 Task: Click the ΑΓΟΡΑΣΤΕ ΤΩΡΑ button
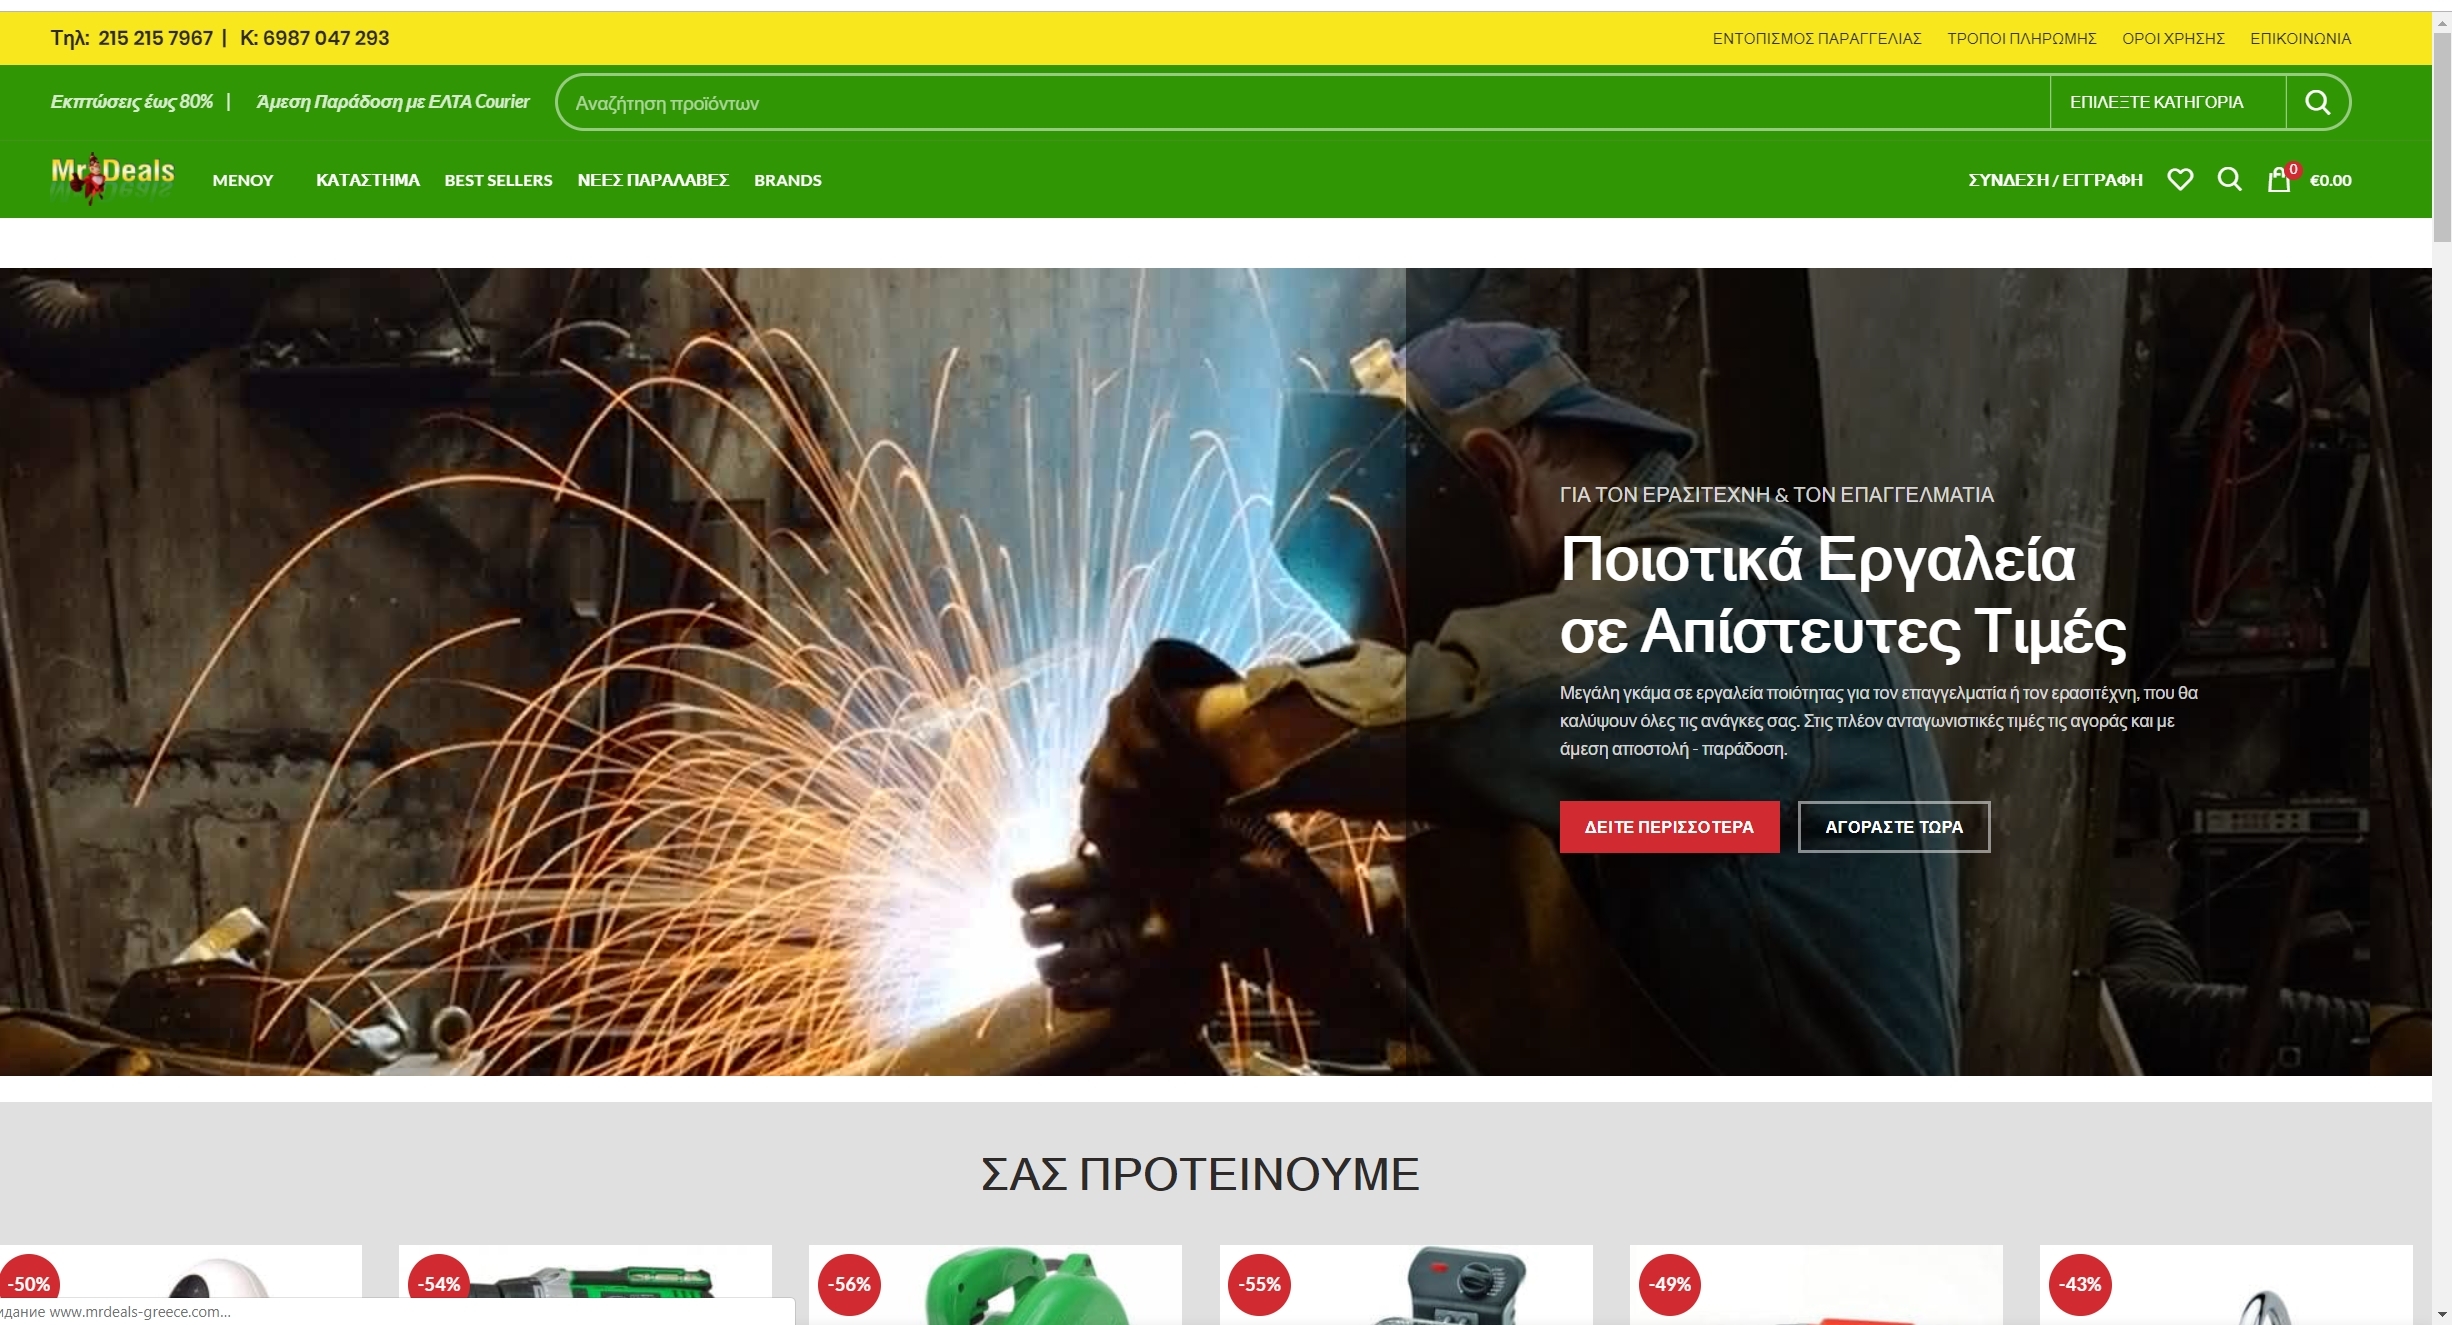click(1893, 827)
